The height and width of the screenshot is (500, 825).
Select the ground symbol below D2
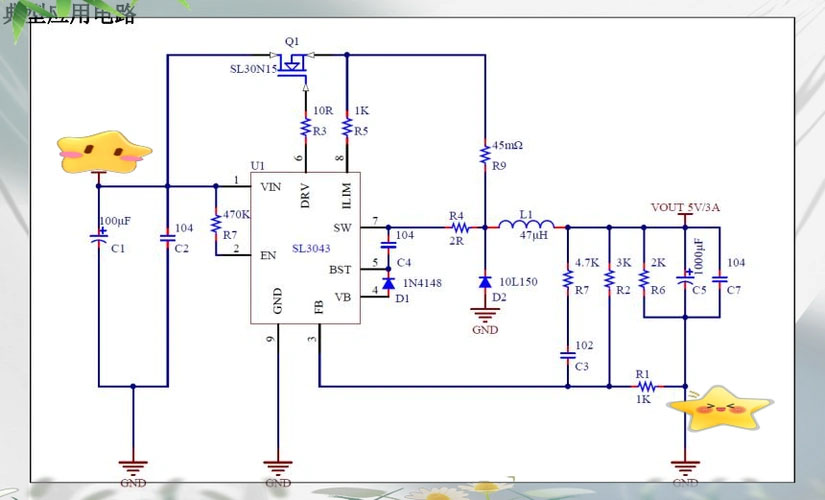pos(485,315)
